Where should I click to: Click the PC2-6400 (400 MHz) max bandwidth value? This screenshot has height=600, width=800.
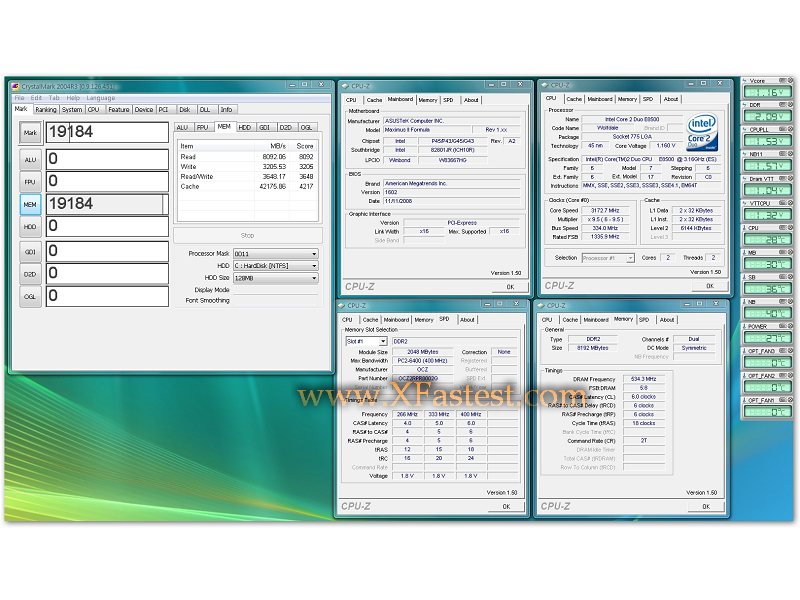[422, 361]
